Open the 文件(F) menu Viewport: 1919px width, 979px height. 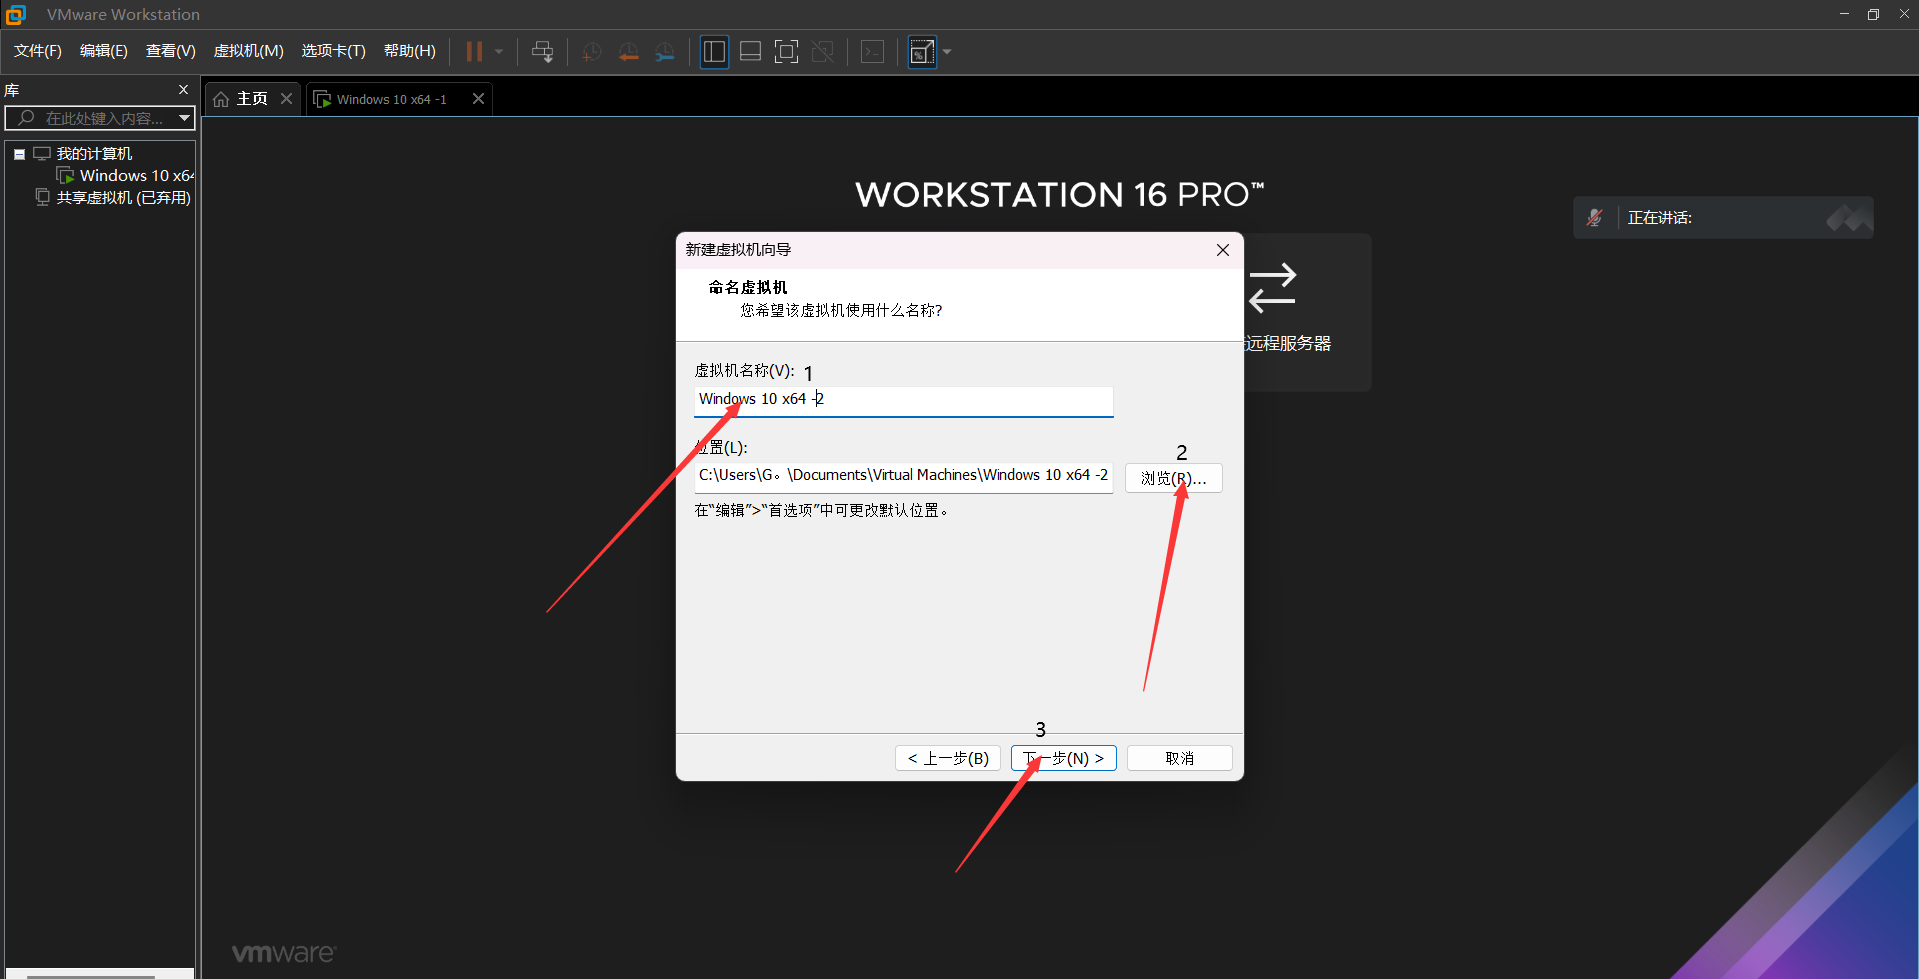click(38, 51)
